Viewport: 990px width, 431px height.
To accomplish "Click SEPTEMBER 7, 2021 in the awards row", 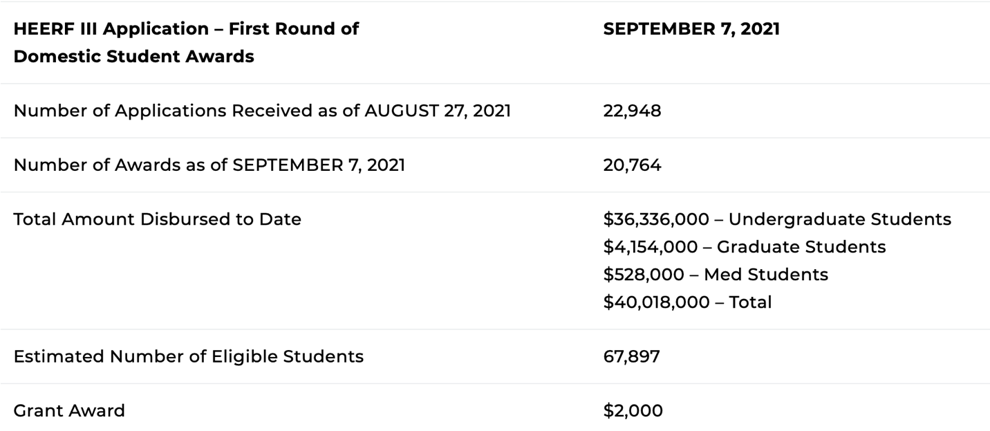I will coord(319,165).
